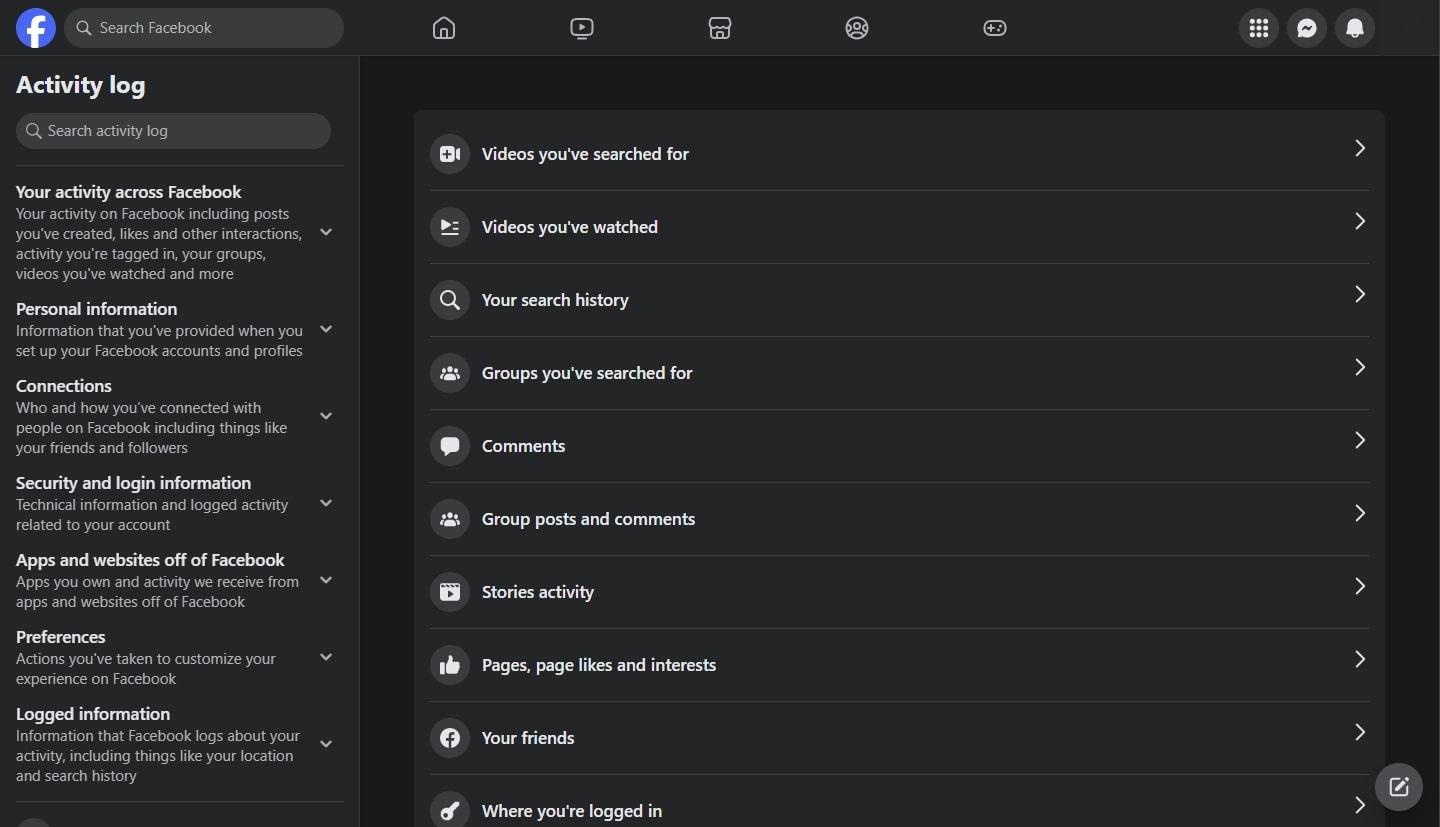Open the notifications bell icon

pos(1355,28)
